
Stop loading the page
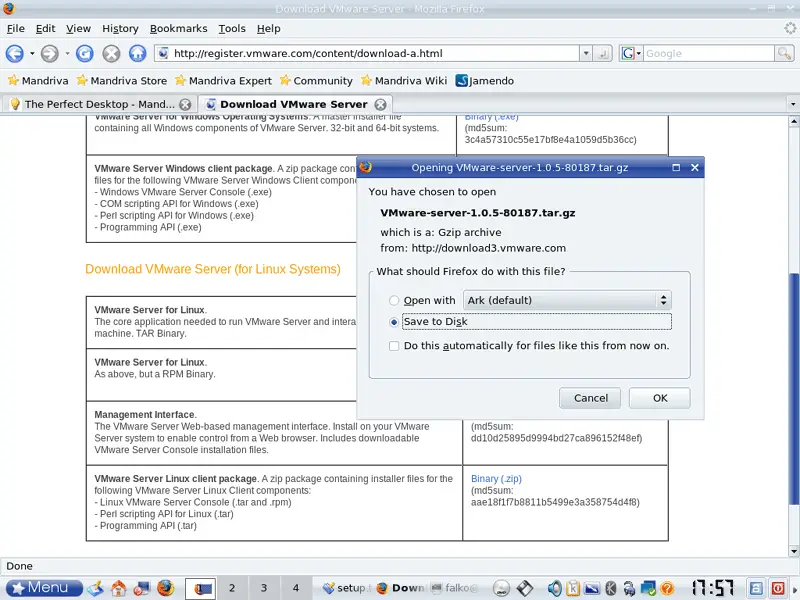(x=111, y=53)
